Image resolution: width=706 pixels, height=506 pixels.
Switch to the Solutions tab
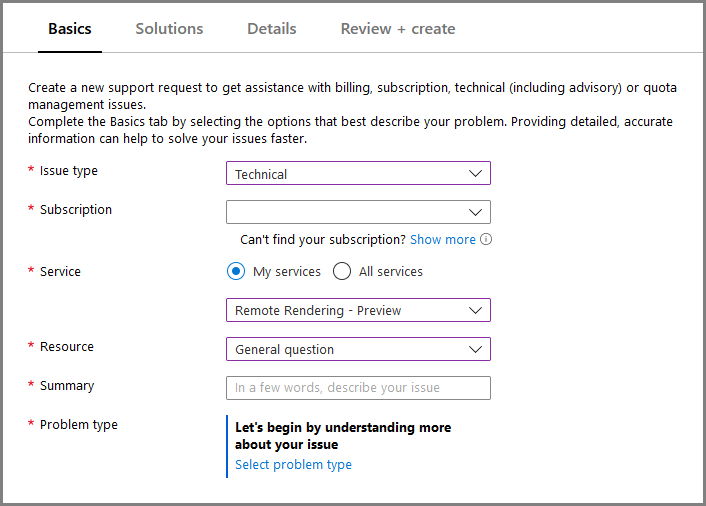169,29
